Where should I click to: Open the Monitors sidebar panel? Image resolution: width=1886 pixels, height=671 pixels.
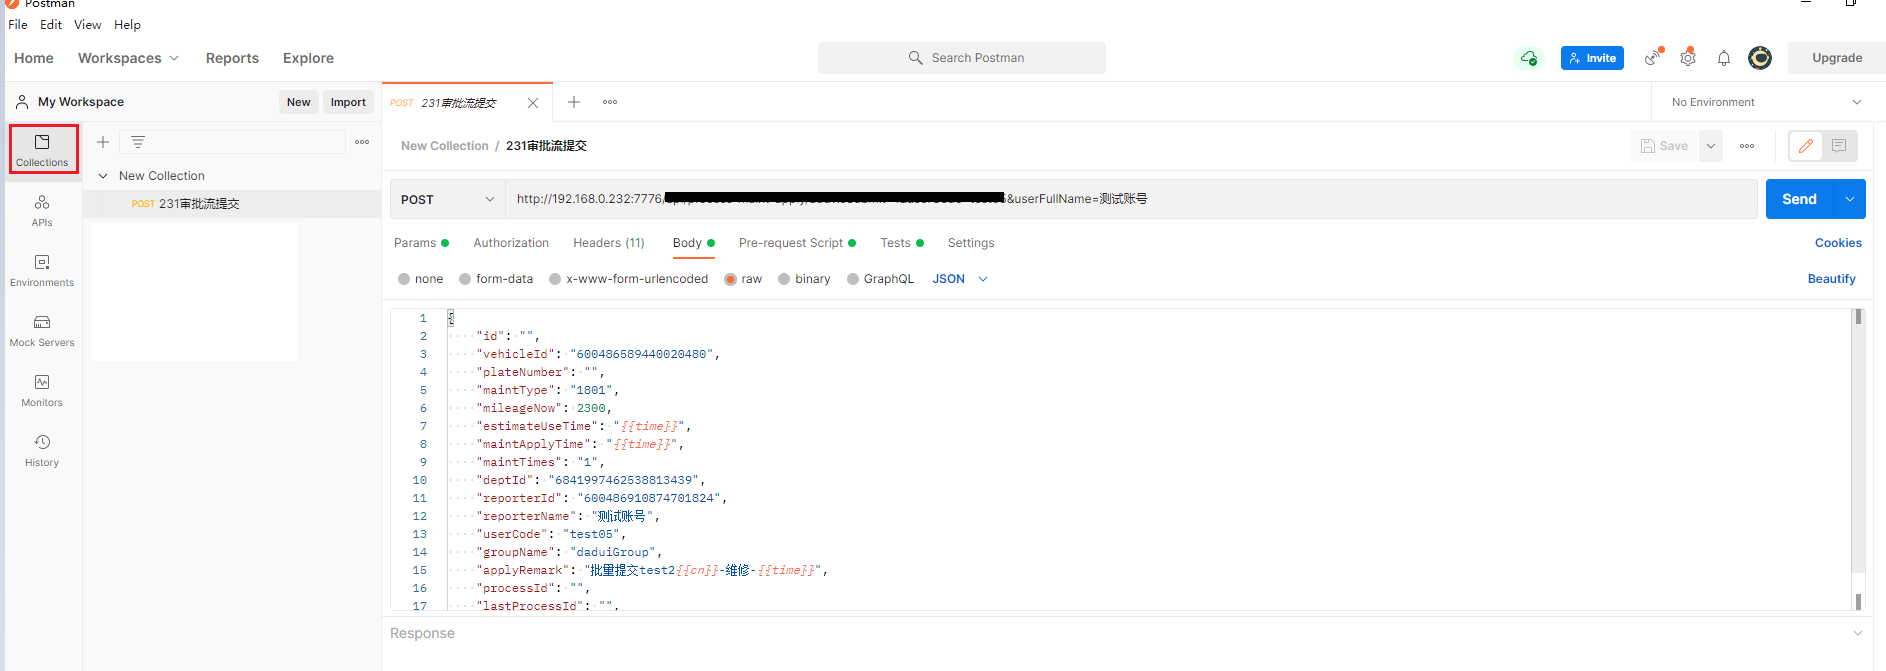point(42,390)
